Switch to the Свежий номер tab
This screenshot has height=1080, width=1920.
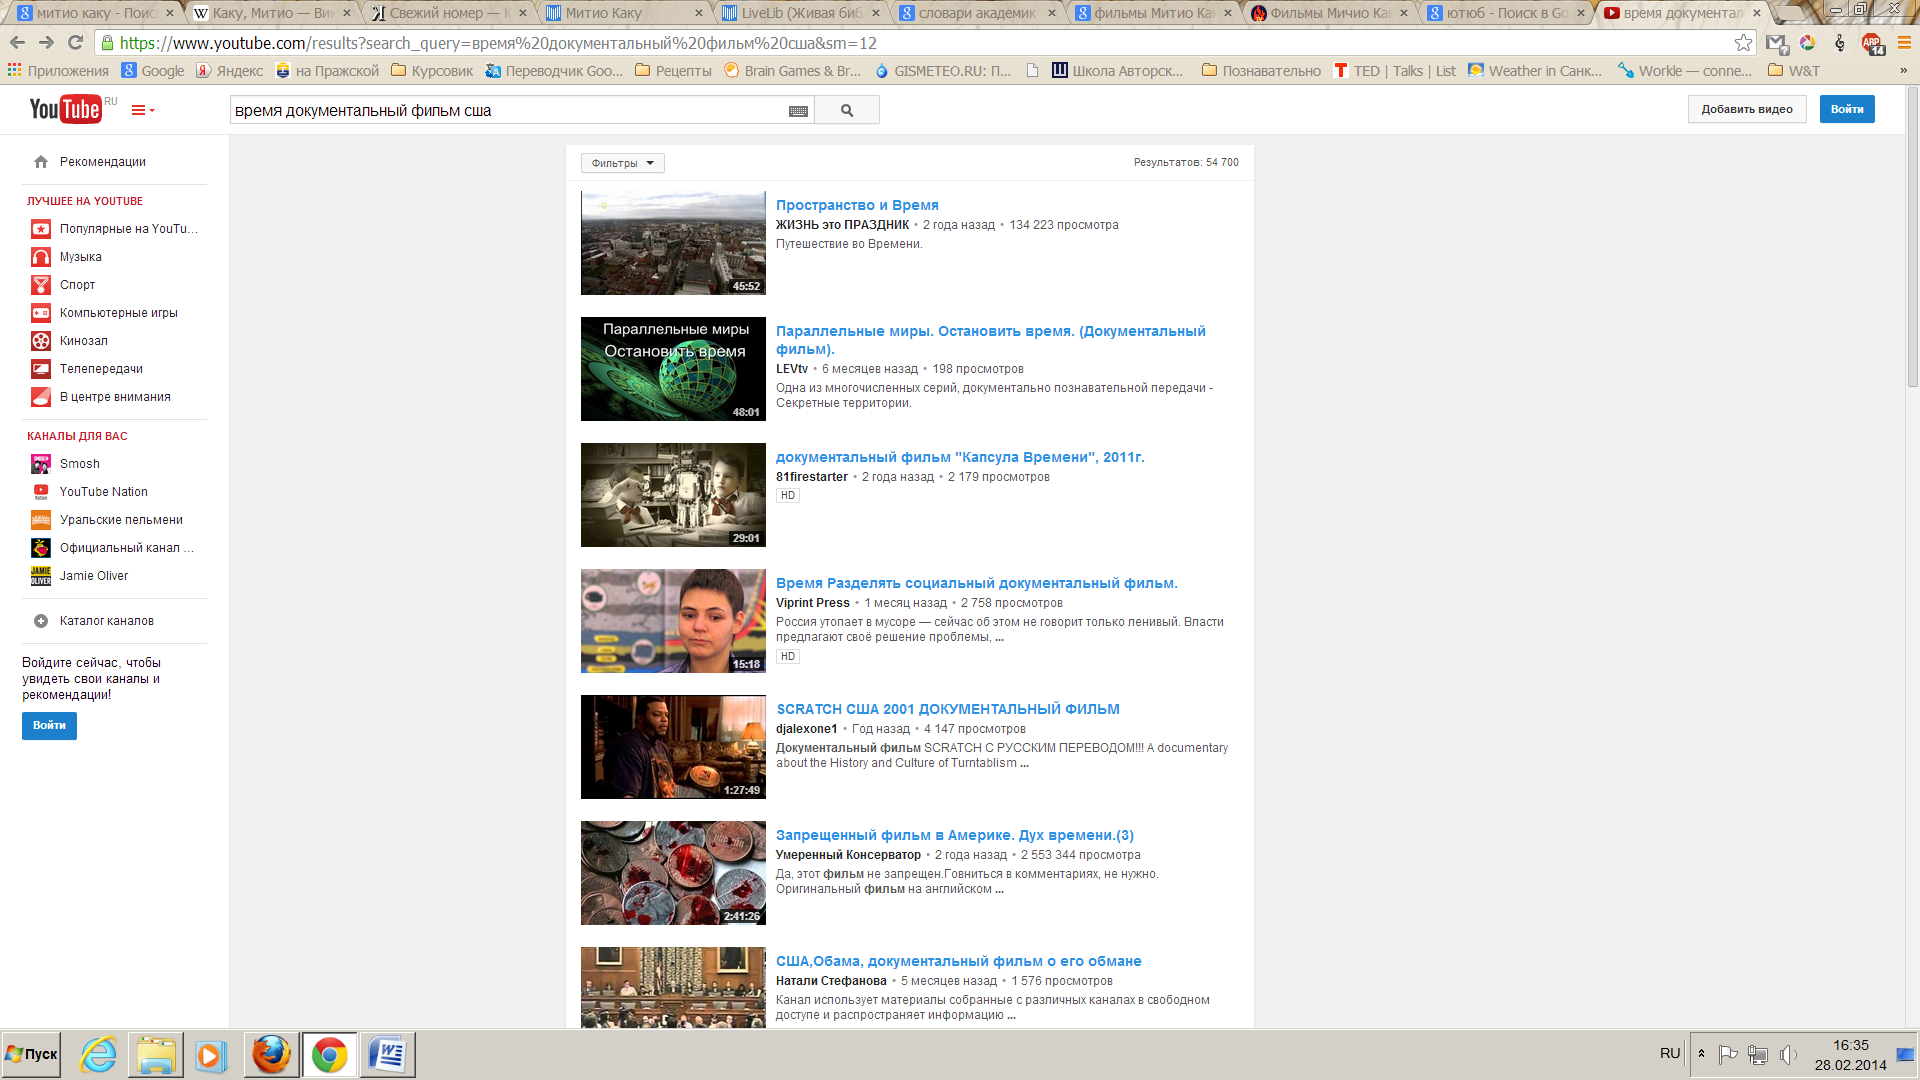[x=449, y=13]
